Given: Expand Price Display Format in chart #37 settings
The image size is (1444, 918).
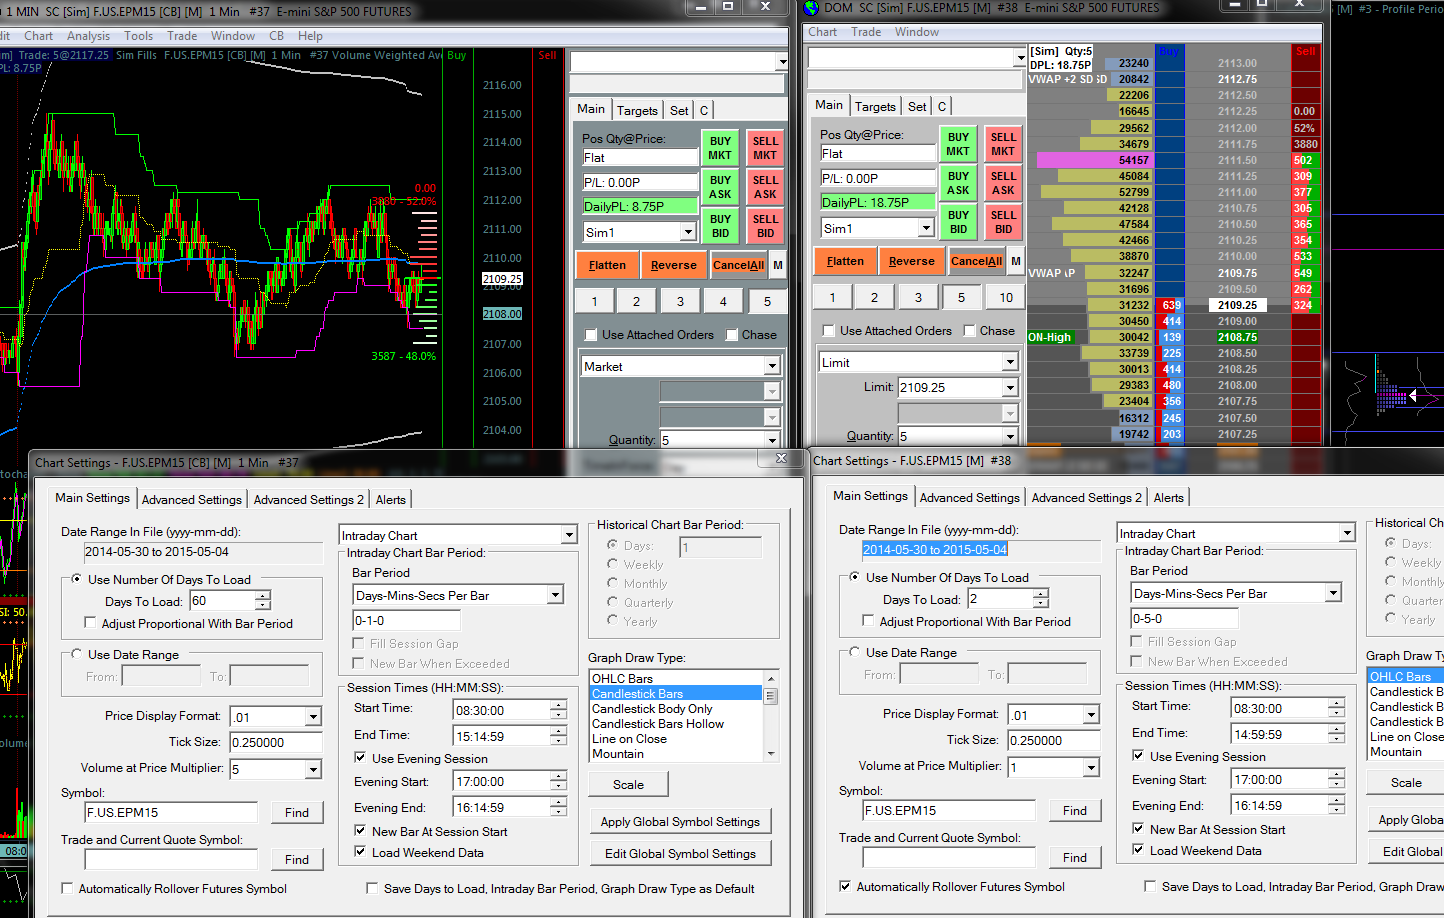Looking at the screenshot, I should 313,717.
